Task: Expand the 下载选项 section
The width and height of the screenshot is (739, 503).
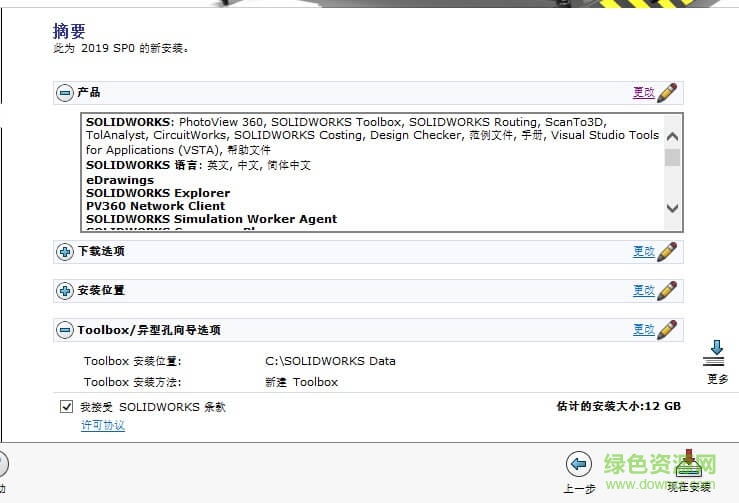Action: point(65,251)
